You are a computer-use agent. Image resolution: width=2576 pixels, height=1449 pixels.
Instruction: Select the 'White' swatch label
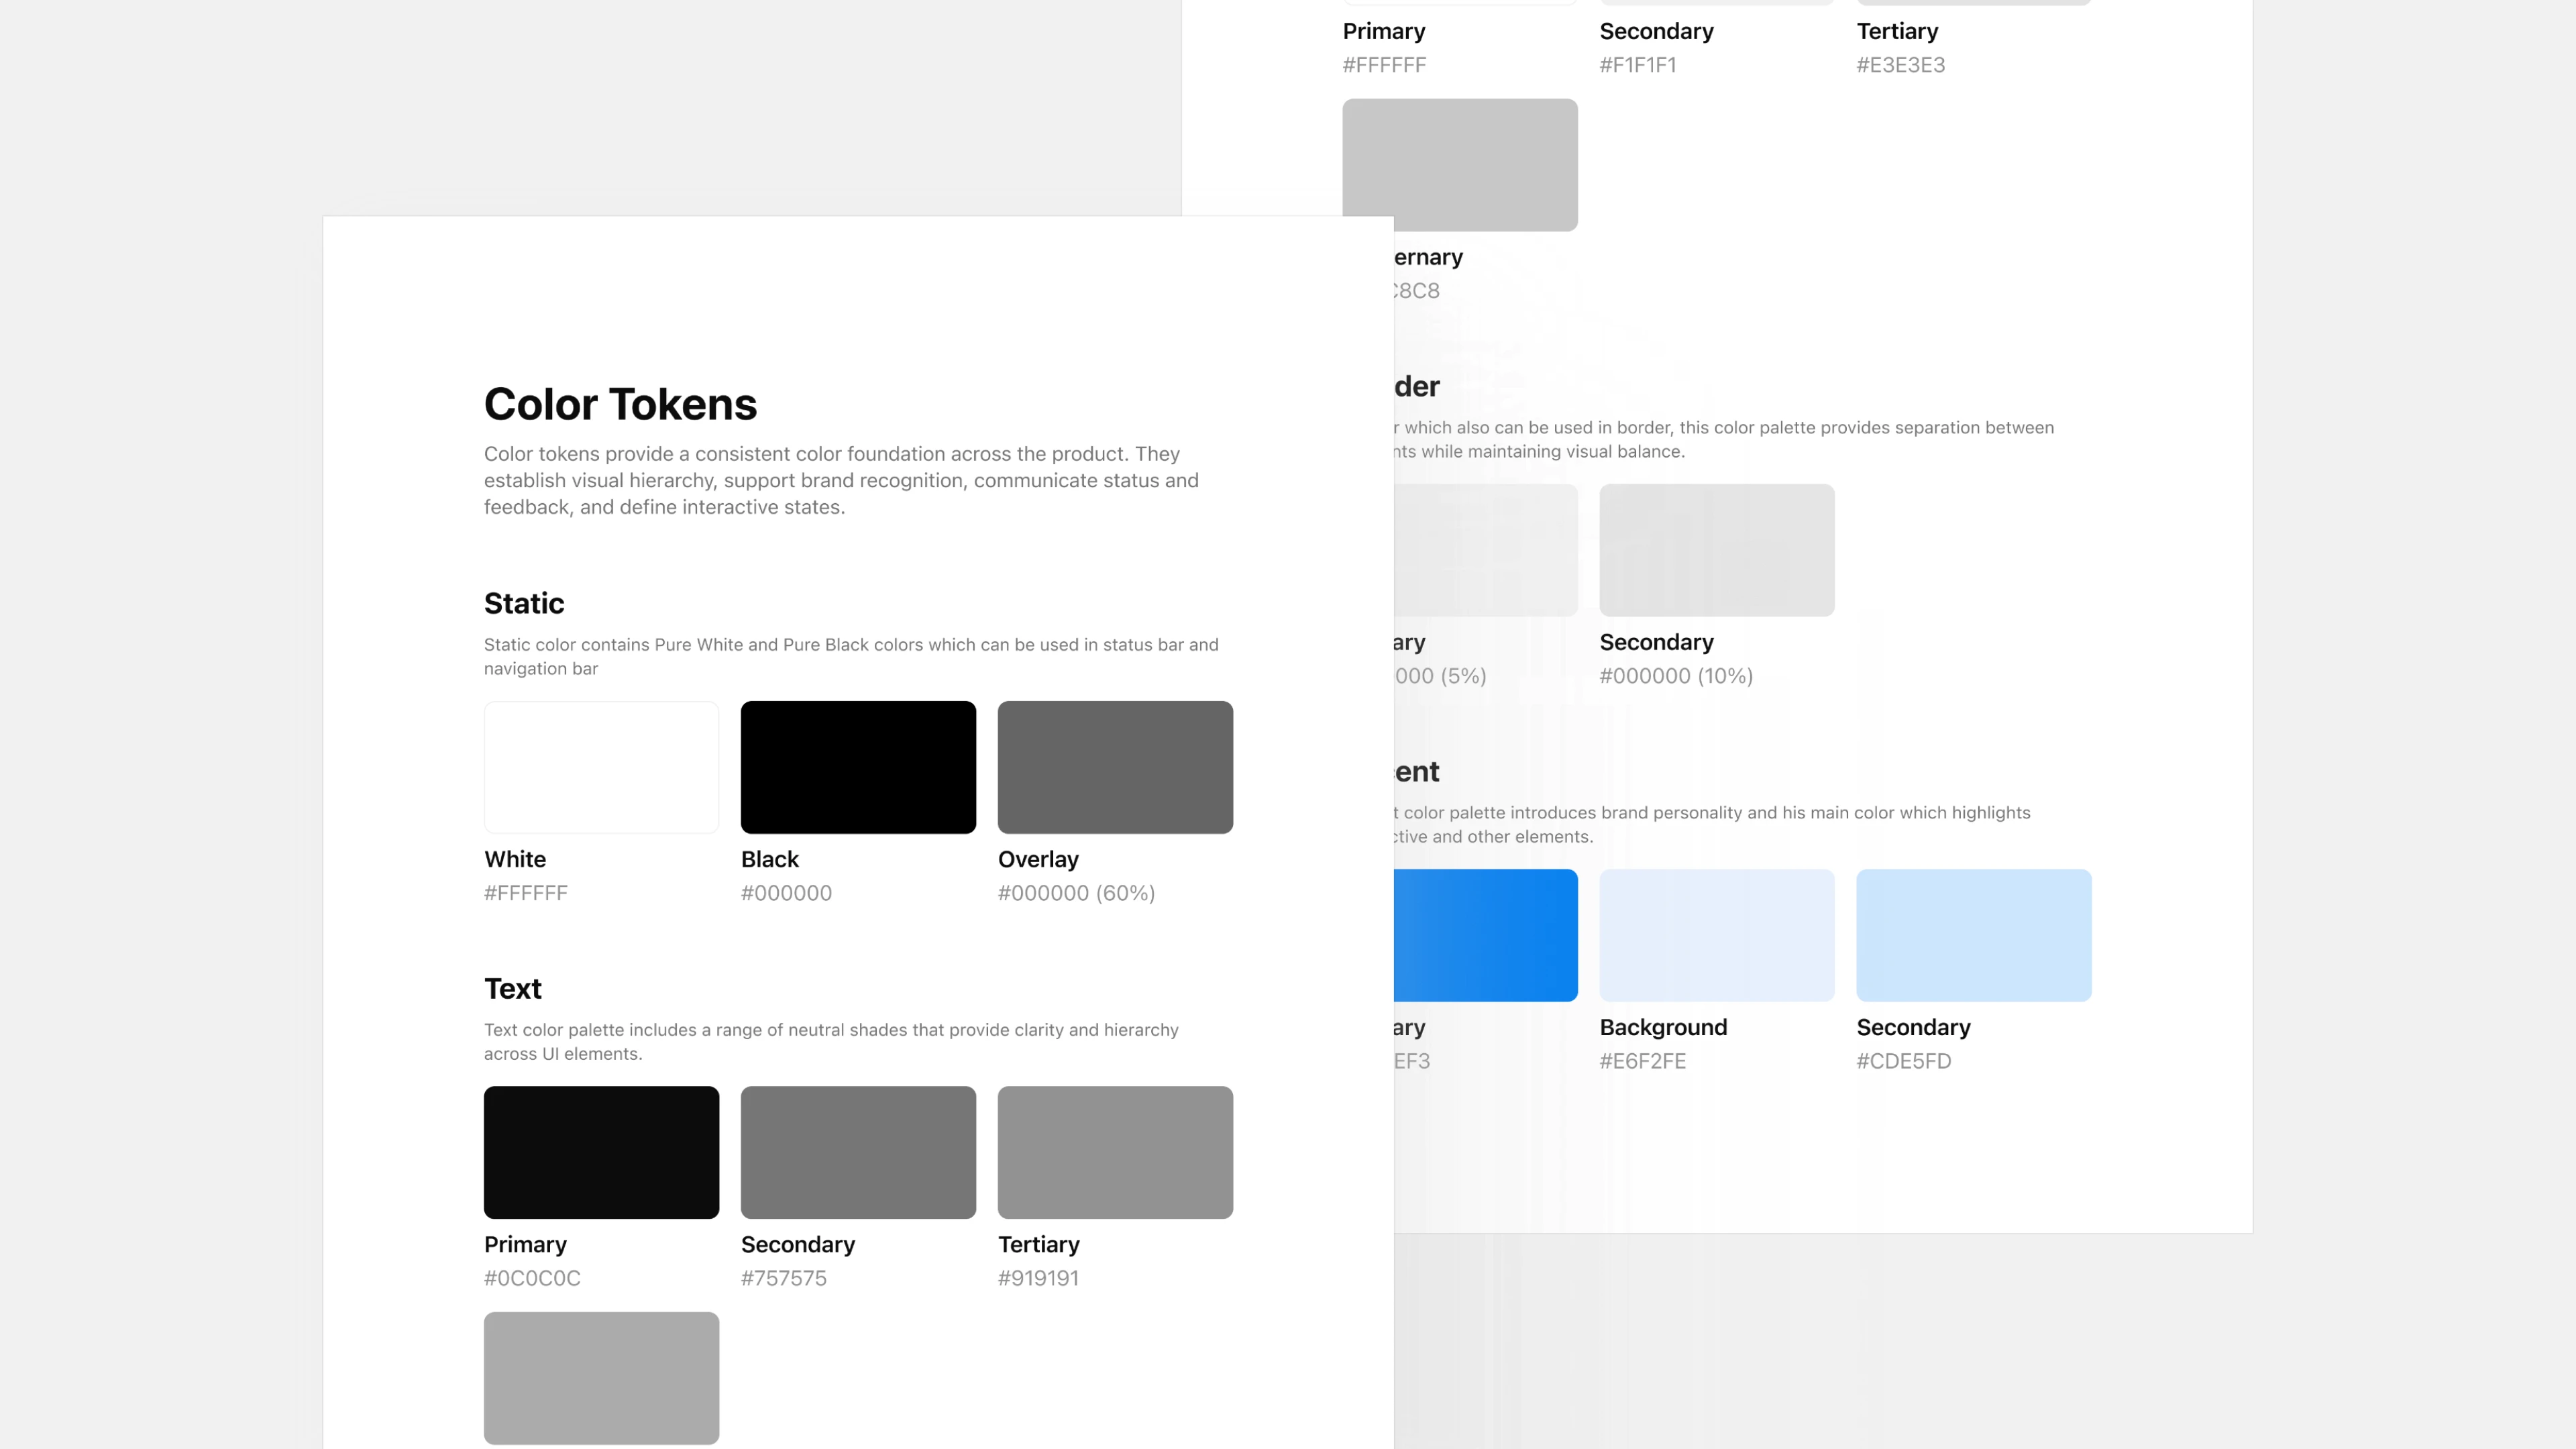tap(515, 859)
